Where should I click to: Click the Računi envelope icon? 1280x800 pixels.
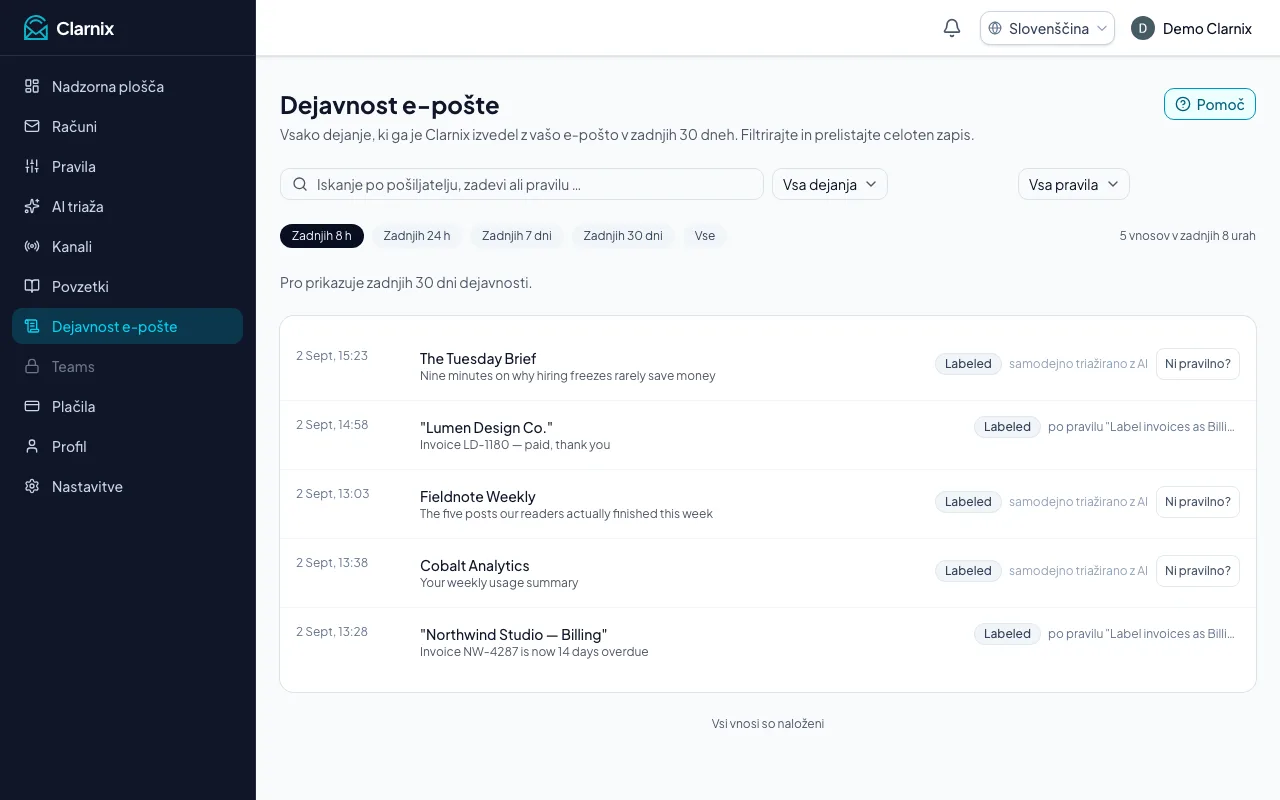[x=32, y=126]
